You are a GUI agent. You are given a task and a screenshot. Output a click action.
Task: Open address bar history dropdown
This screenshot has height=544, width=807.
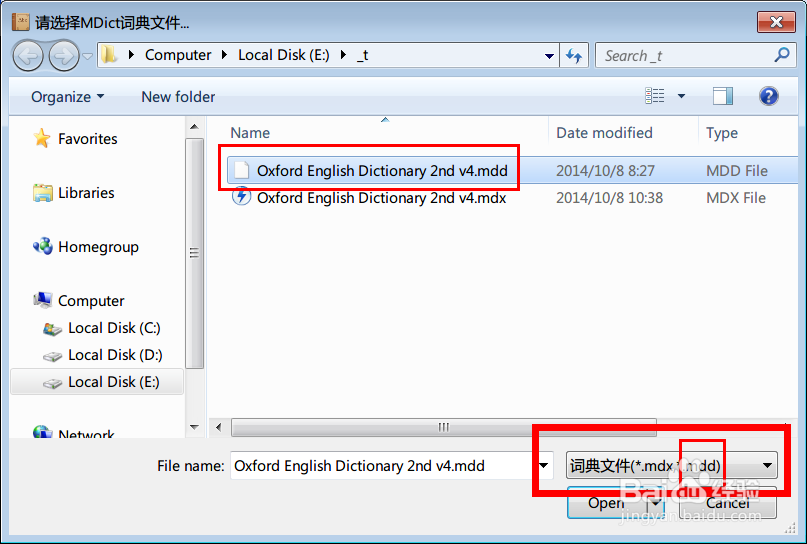tap(549, 56)
